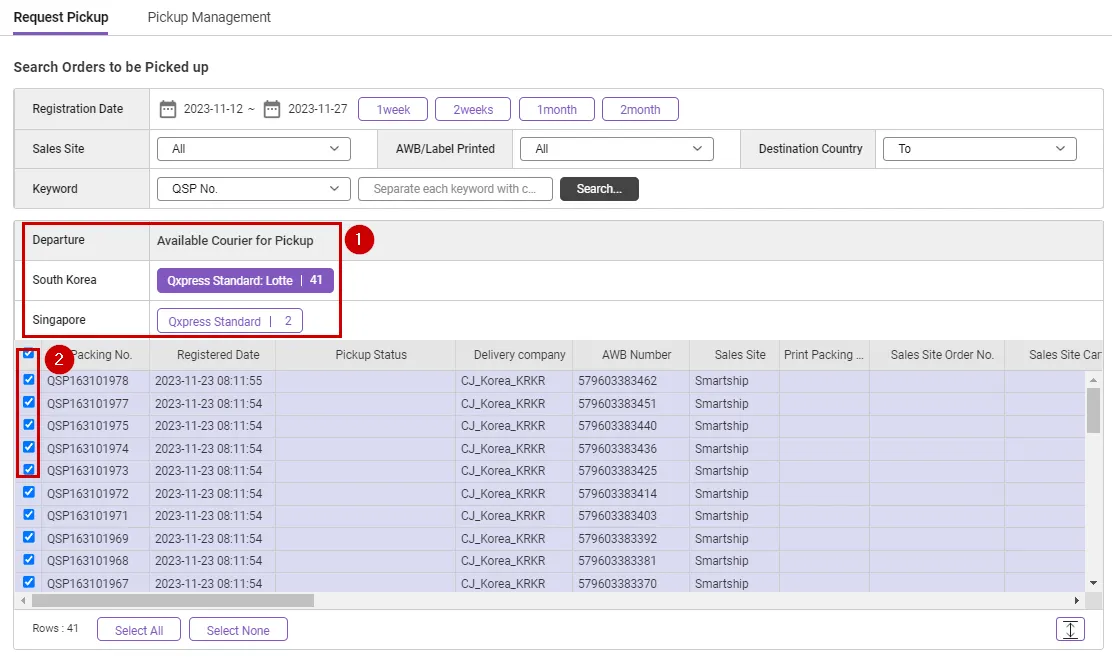Open the Destination Country dropdown
Screen dimensions: 1112x657
coord(979,149)
